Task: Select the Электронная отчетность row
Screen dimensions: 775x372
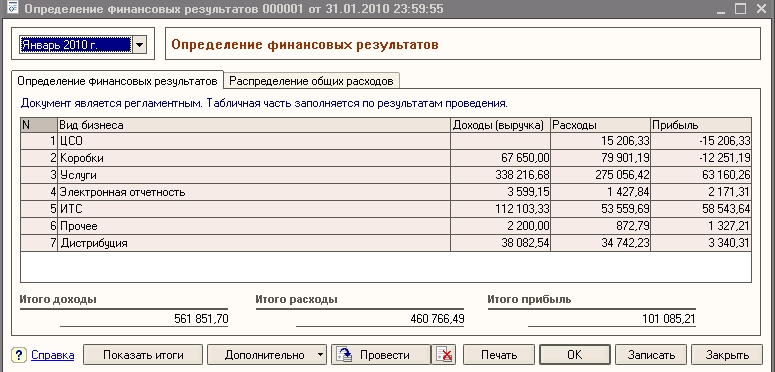Action: 386,192
